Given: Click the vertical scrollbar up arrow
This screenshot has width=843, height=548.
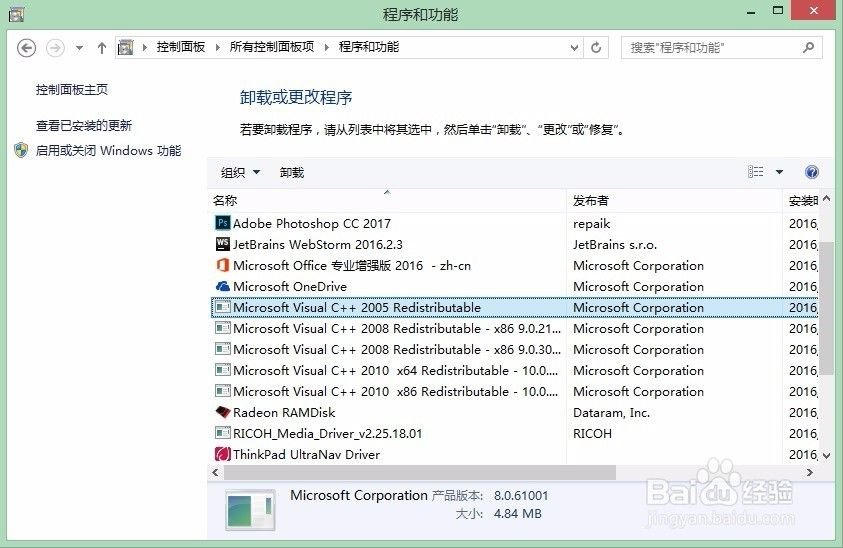Looking at the screenshot, I should pos(826,198).
